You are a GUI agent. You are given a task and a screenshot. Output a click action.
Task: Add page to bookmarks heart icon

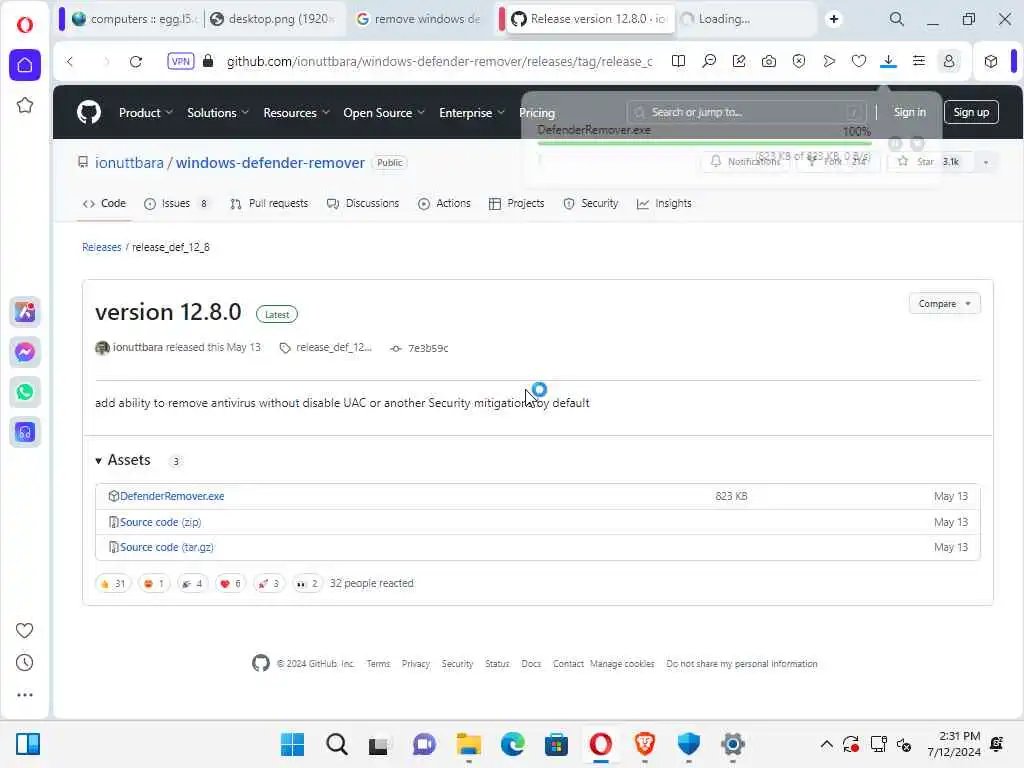click(859, 61)
